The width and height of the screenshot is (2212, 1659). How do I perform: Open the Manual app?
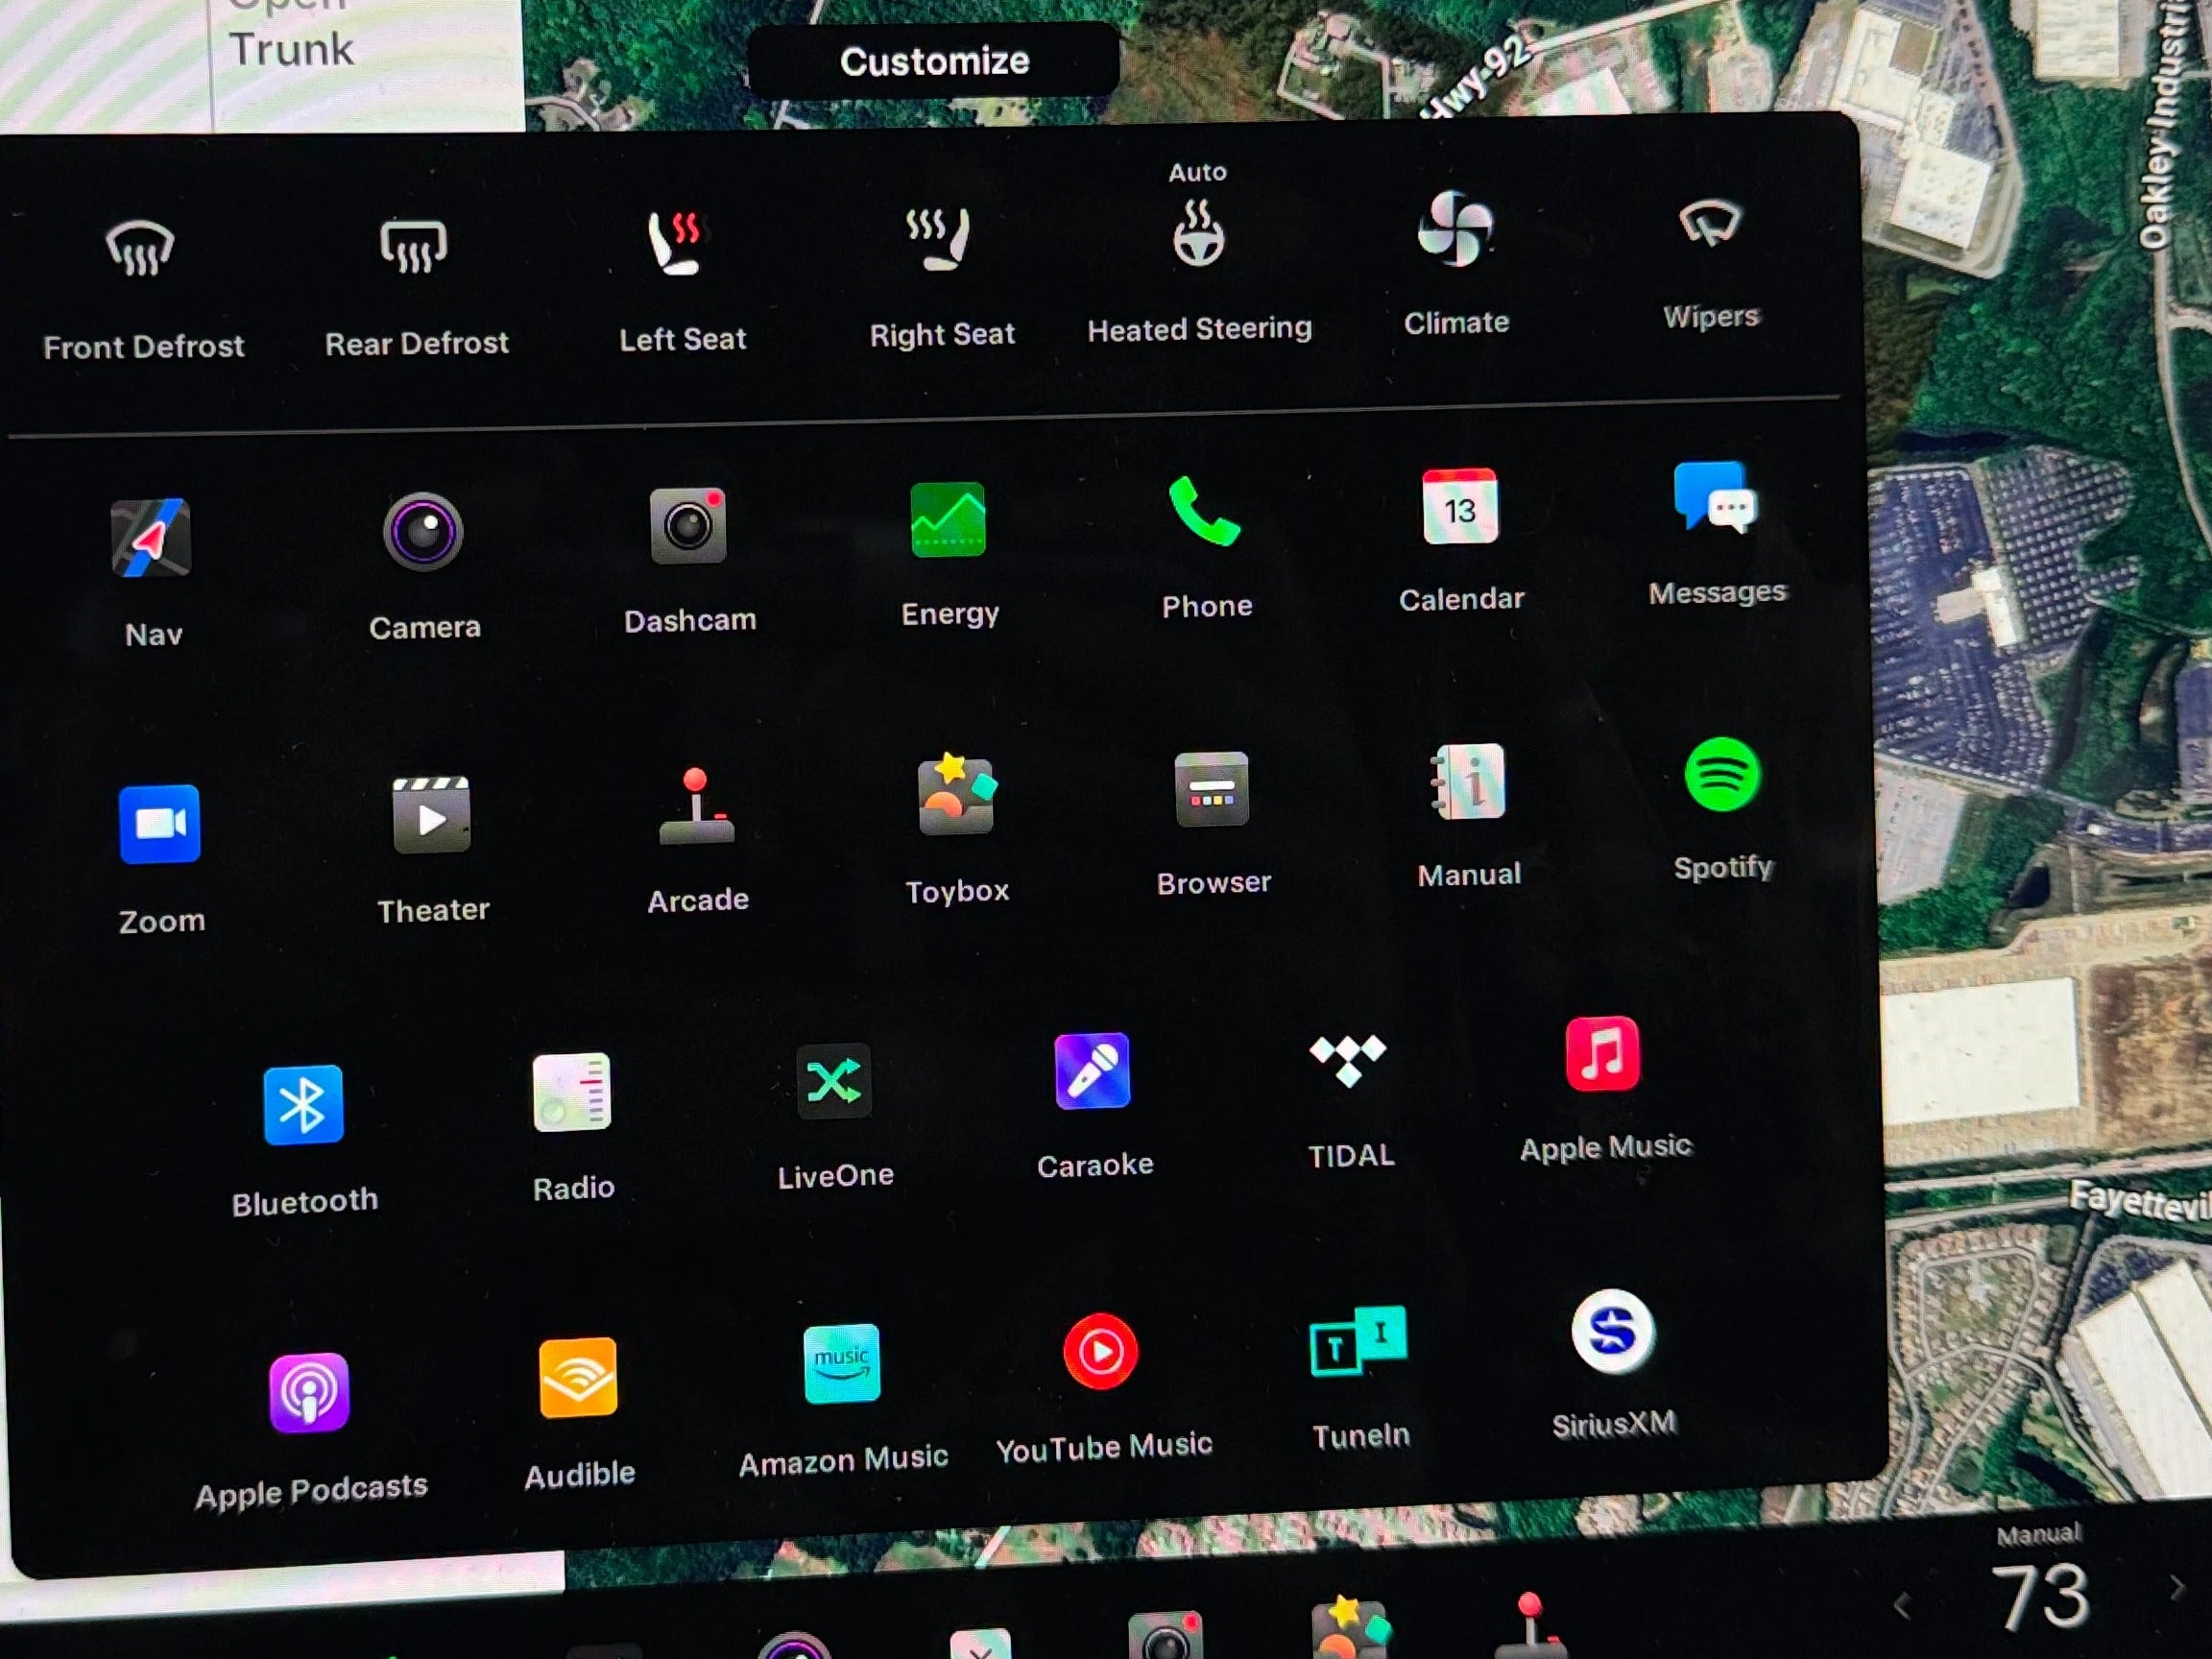pos(1468,781)
